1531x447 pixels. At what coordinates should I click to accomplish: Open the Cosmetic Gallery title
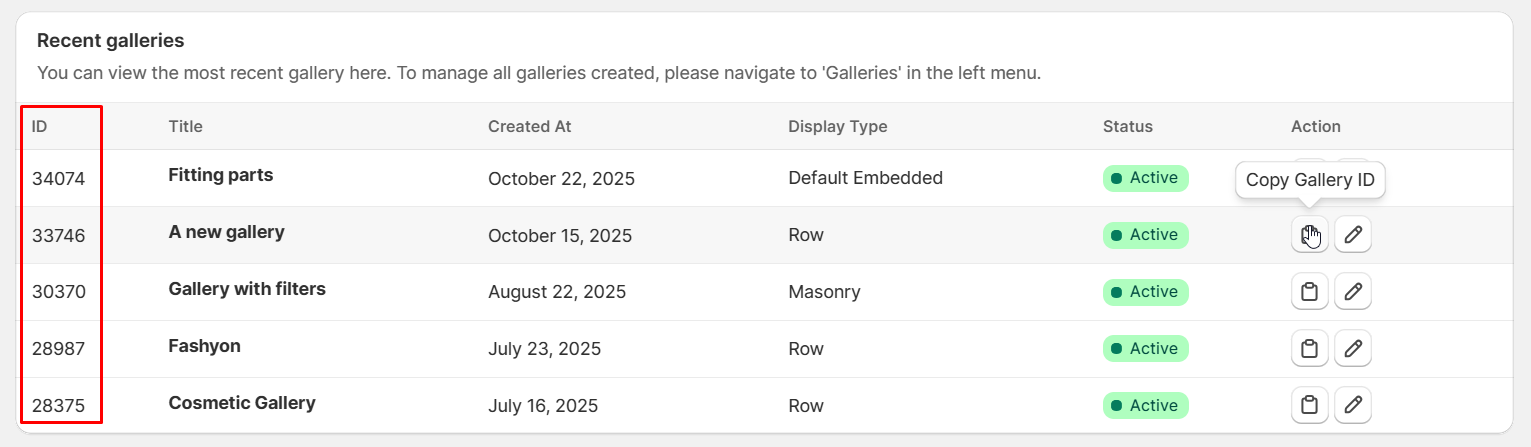pyautogui.click(x=242, y=403)
